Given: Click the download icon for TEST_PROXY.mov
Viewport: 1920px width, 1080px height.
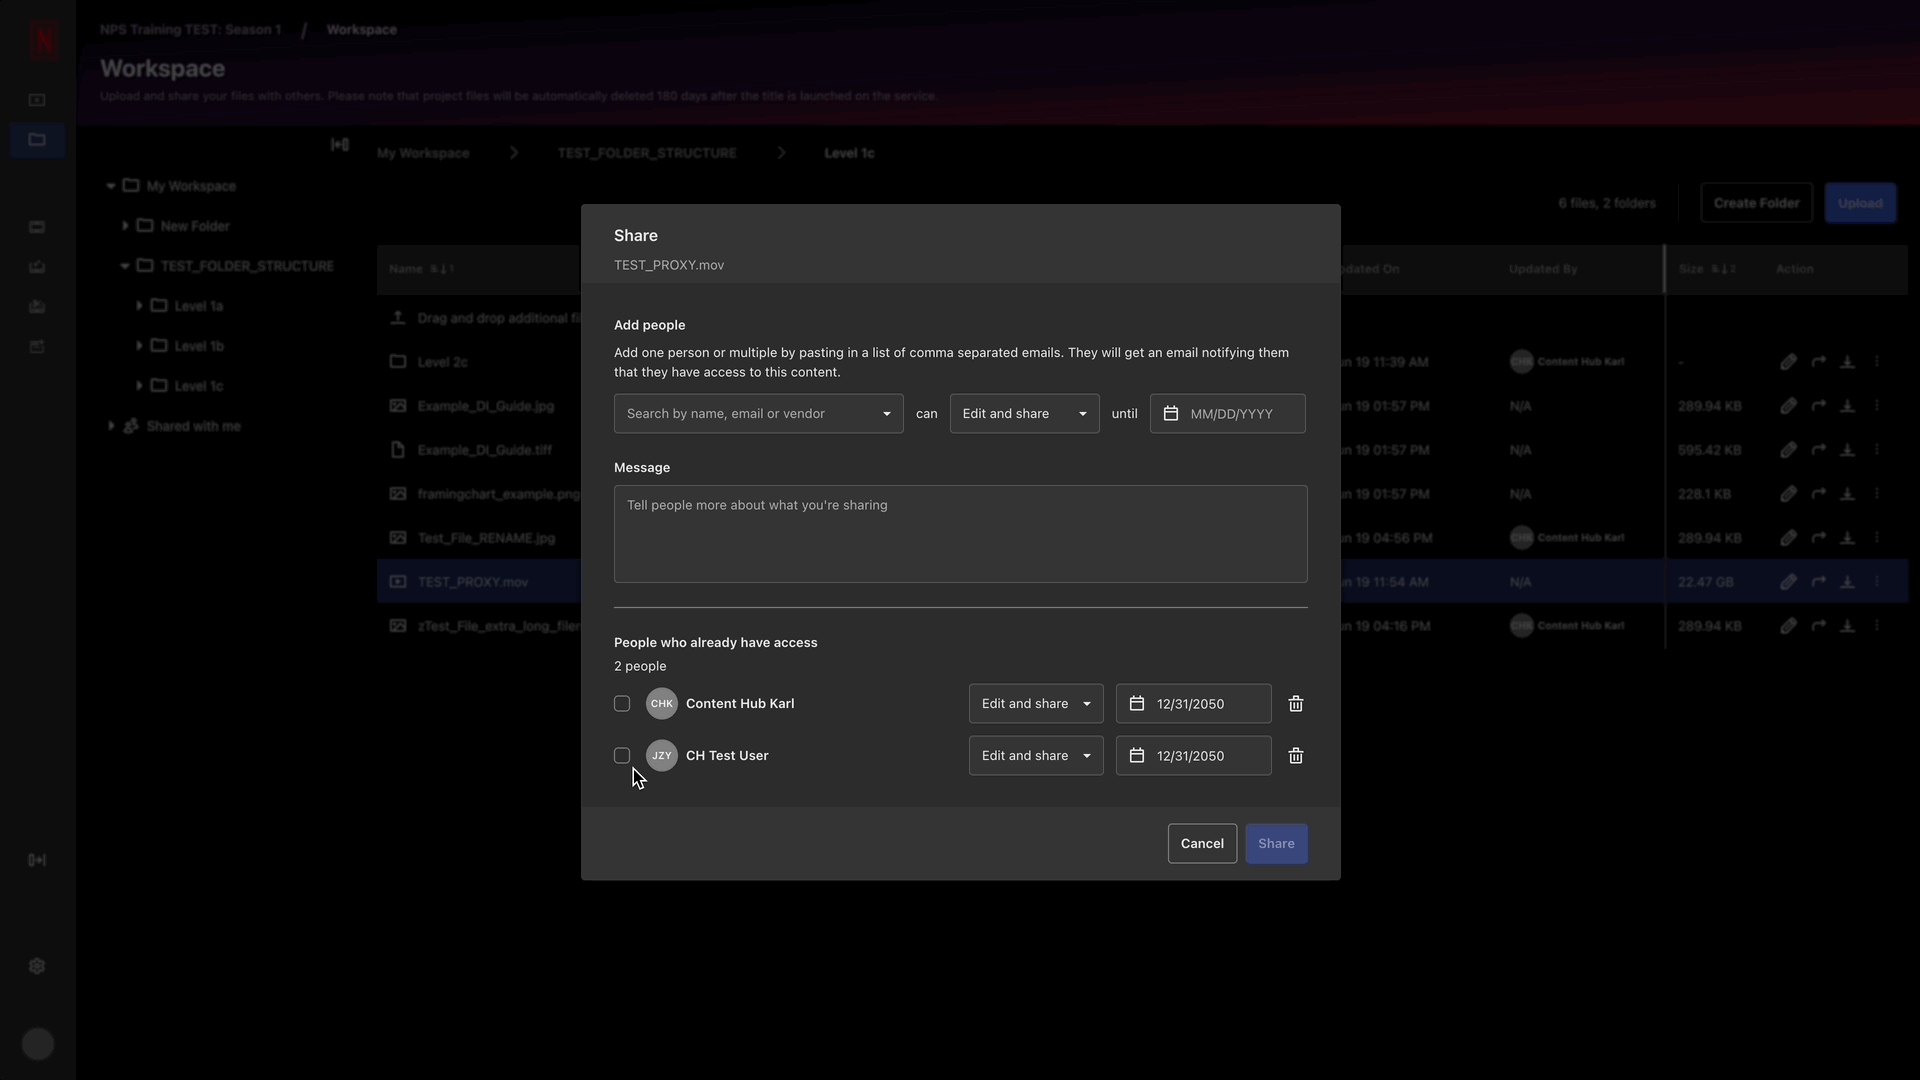Looking at the screenshot, I should point(1846,582).
